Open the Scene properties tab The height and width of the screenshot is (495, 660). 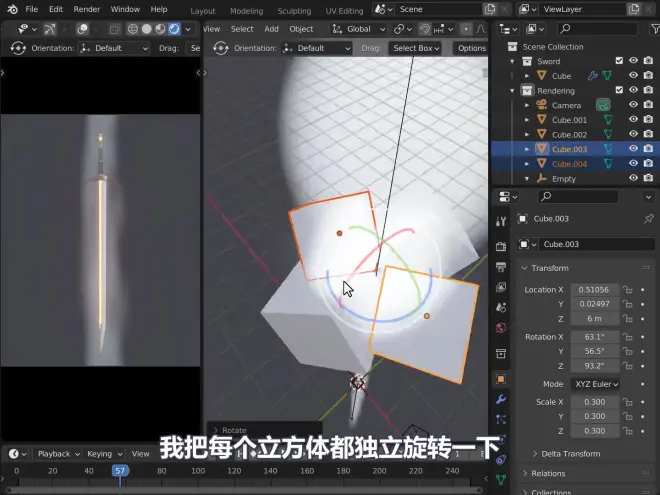[x=501, y=307]
